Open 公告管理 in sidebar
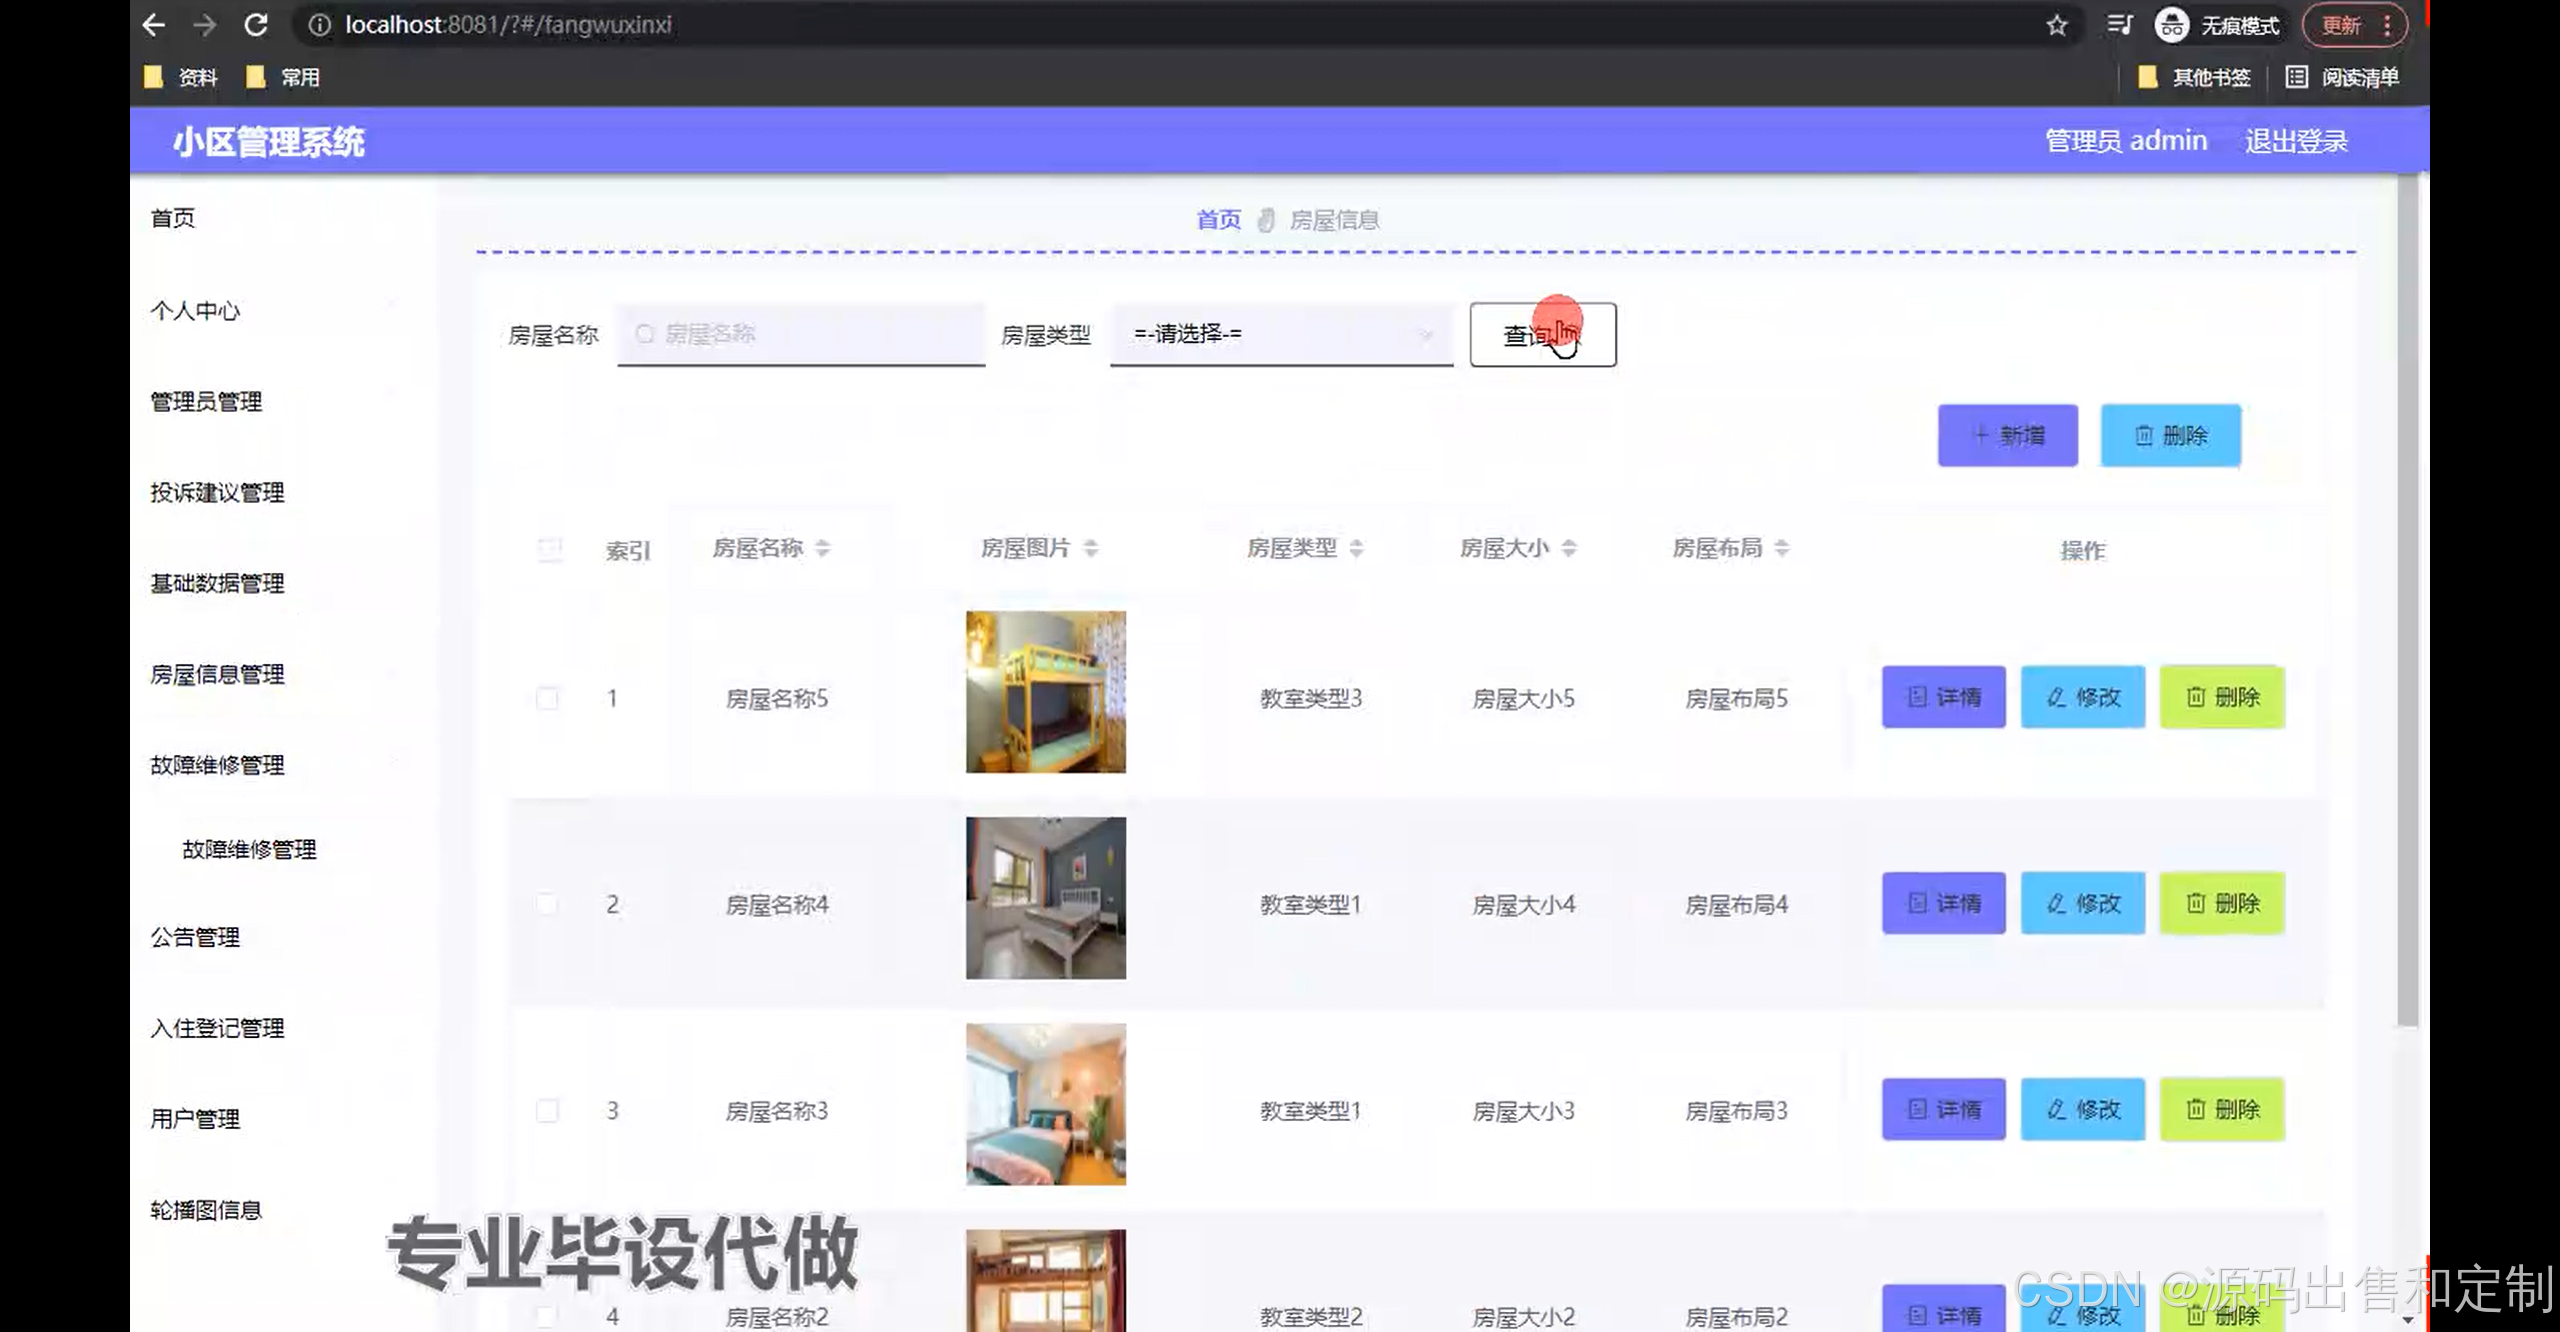Screen dimensions: 2560x1332 click(x=195, y=937)
